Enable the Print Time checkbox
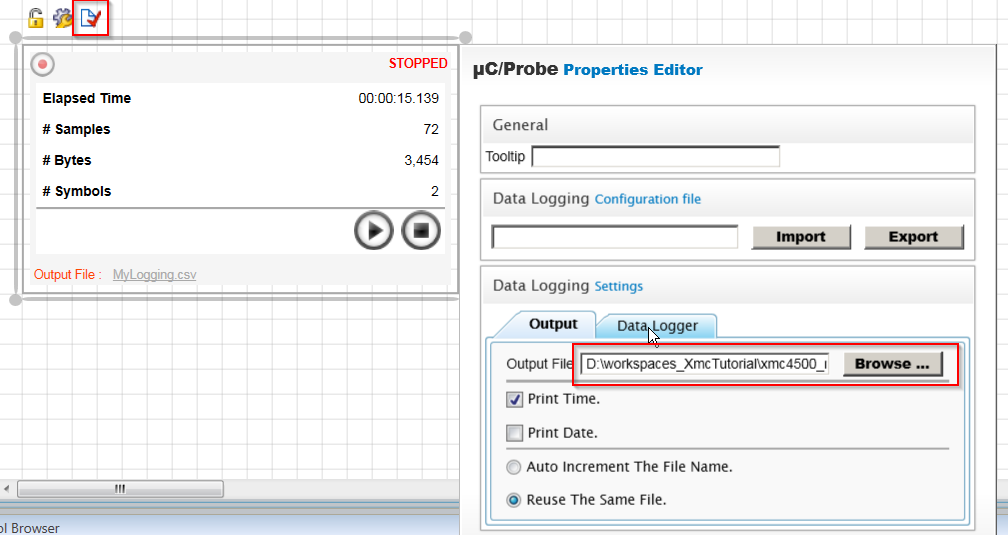Viewport: 1008px width, 535px height. pyautogui.click(x=514, y=399)
